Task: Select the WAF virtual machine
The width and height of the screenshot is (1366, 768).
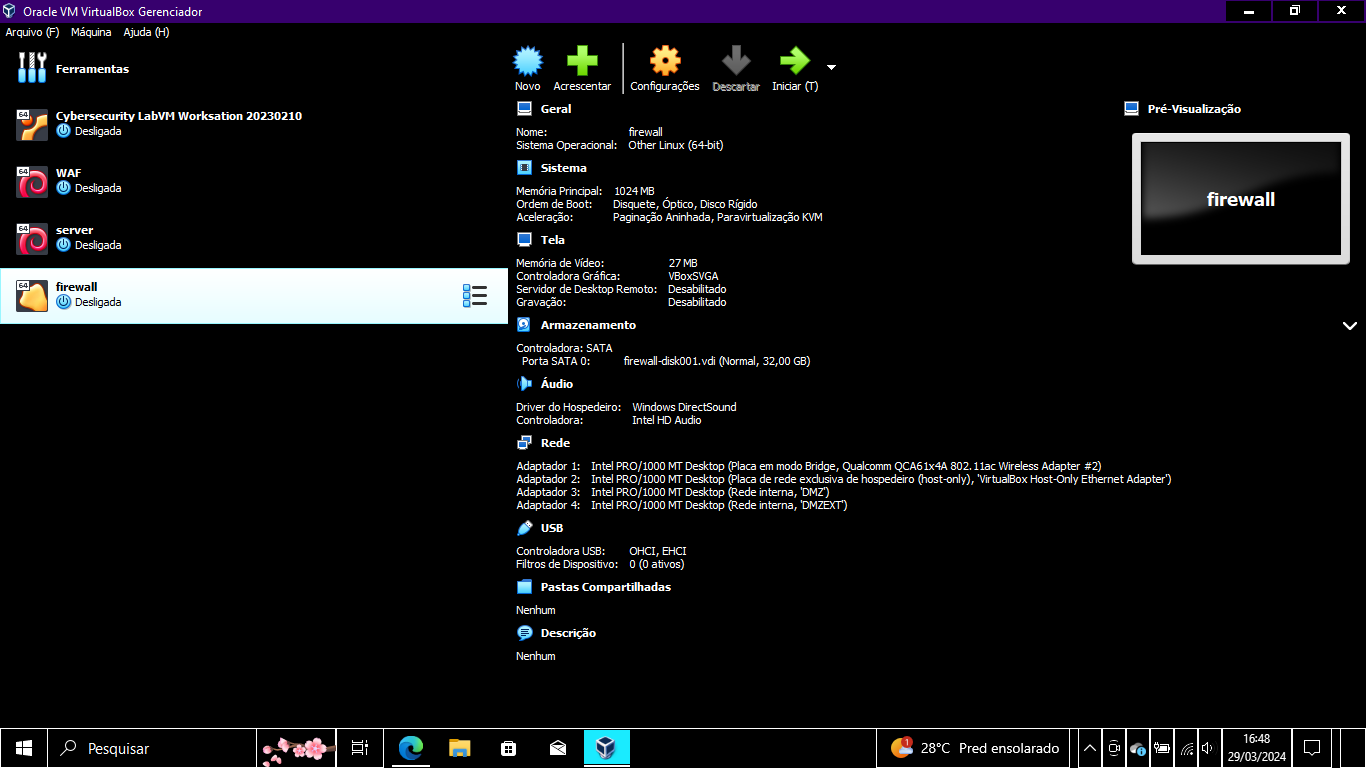Action: [254, 181]
